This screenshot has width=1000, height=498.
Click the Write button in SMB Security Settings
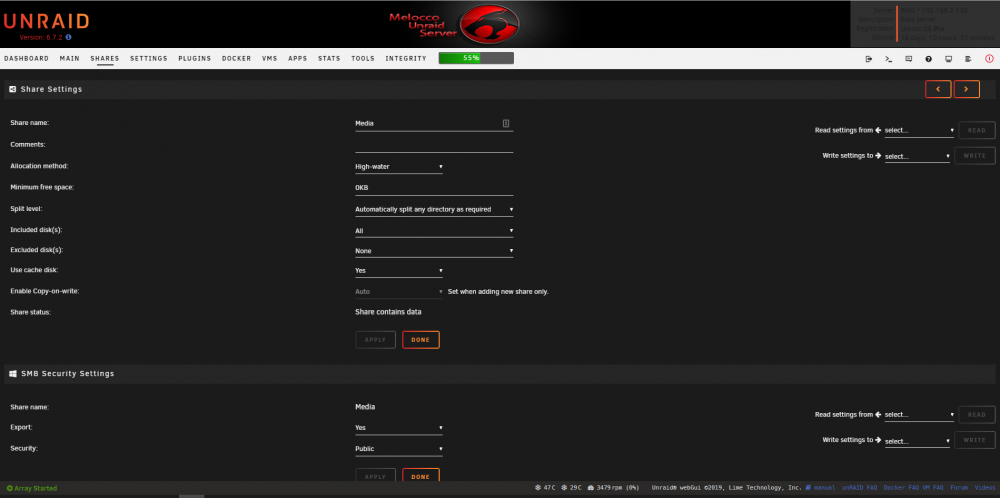[974, 440]
